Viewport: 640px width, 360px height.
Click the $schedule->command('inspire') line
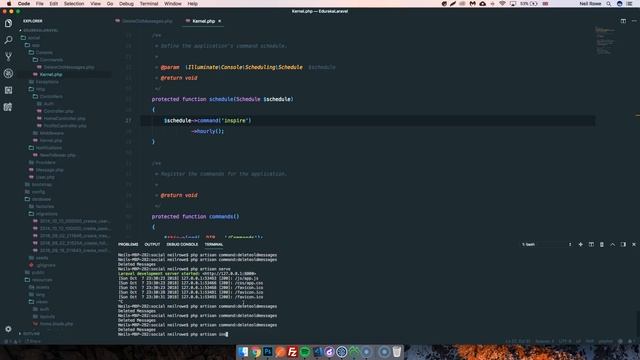coord(208,121)
